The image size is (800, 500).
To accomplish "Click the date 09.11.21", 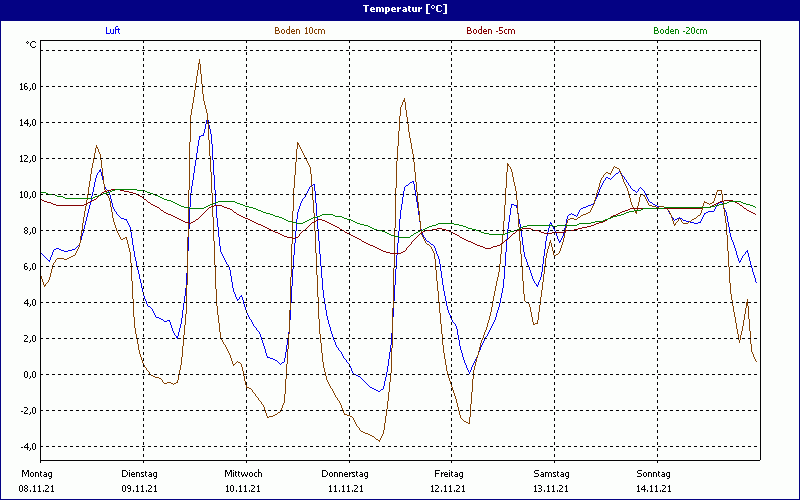I will [x=139, y=489].
